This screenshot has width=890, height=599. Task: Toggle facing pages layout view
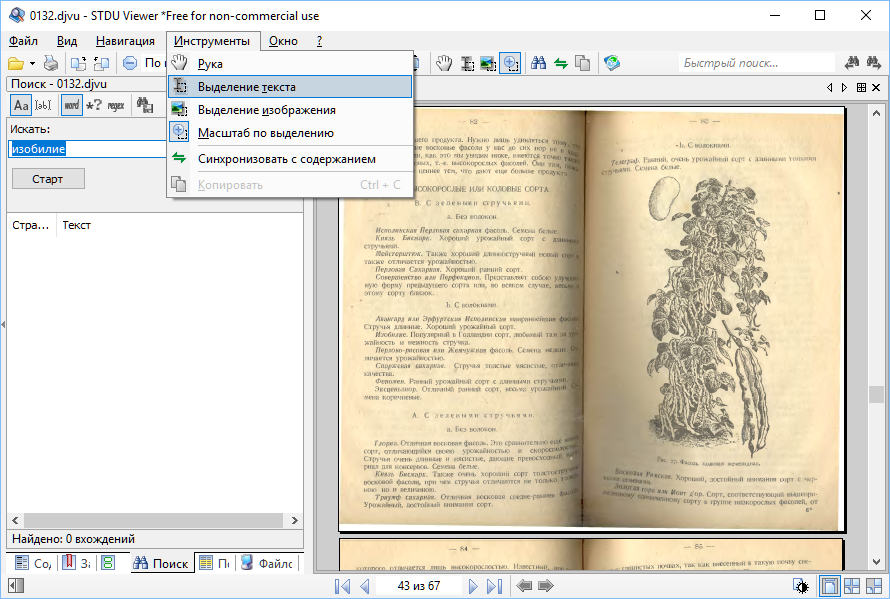(x=852, y=586)
